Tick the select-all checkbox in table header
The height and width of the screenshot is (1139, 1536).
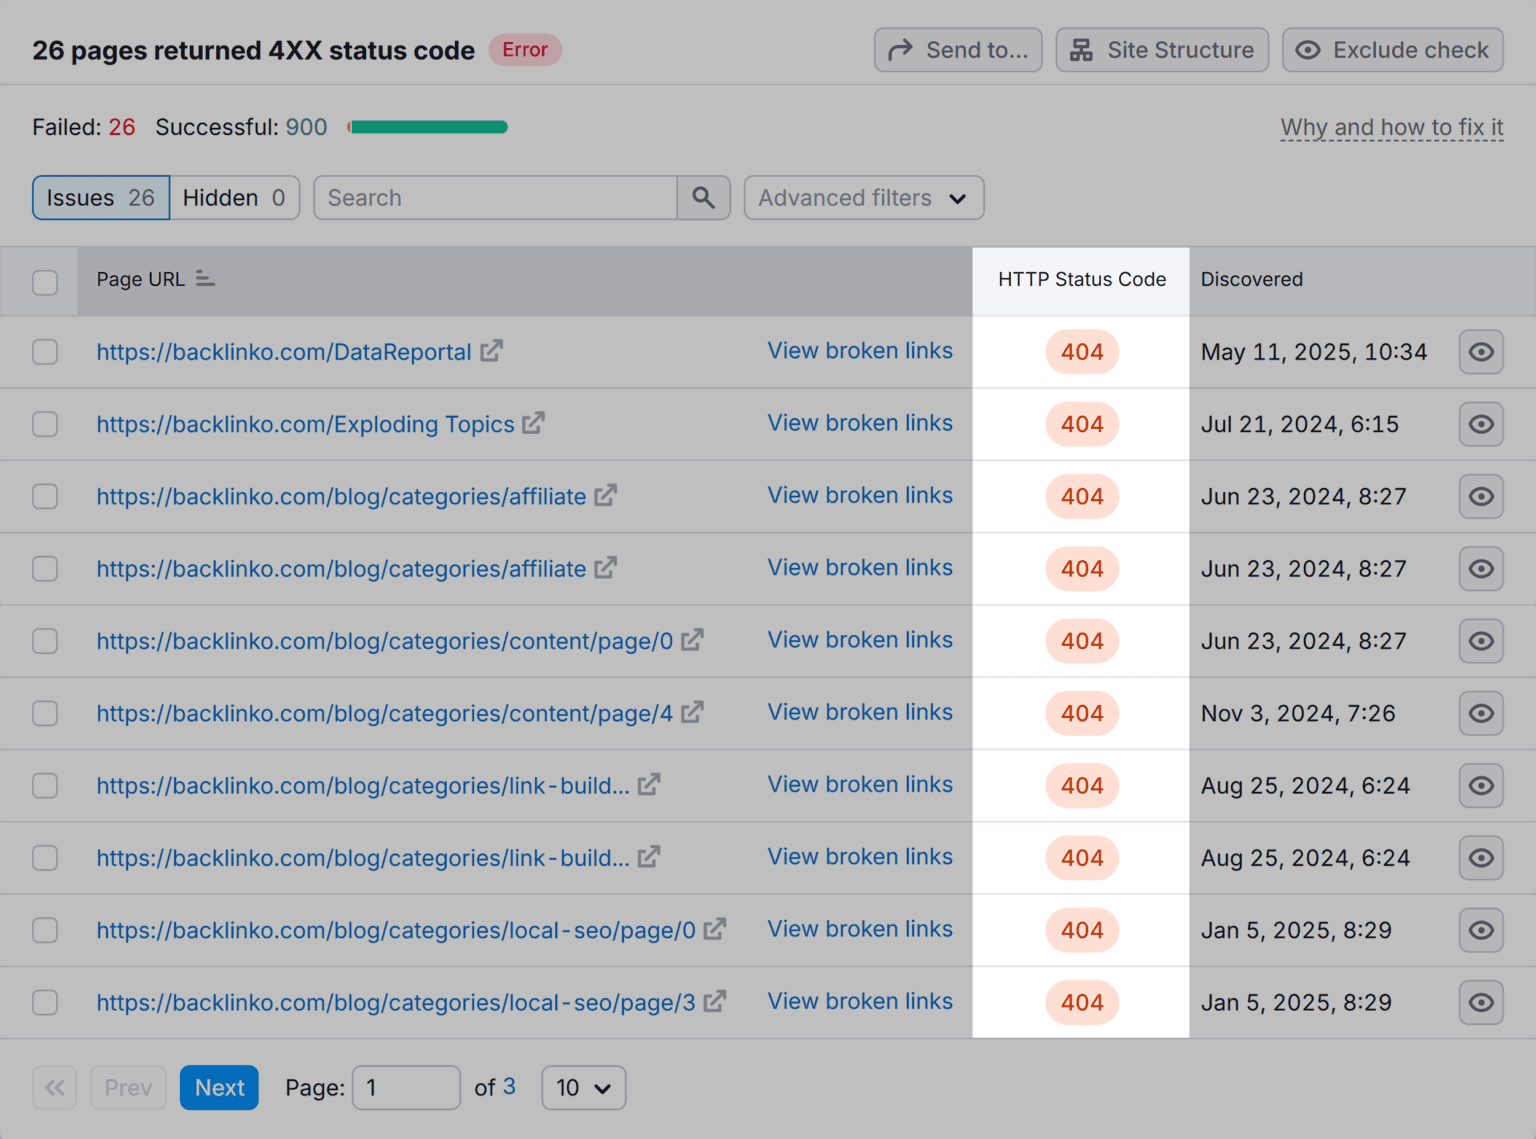click(x=45, y=282)
